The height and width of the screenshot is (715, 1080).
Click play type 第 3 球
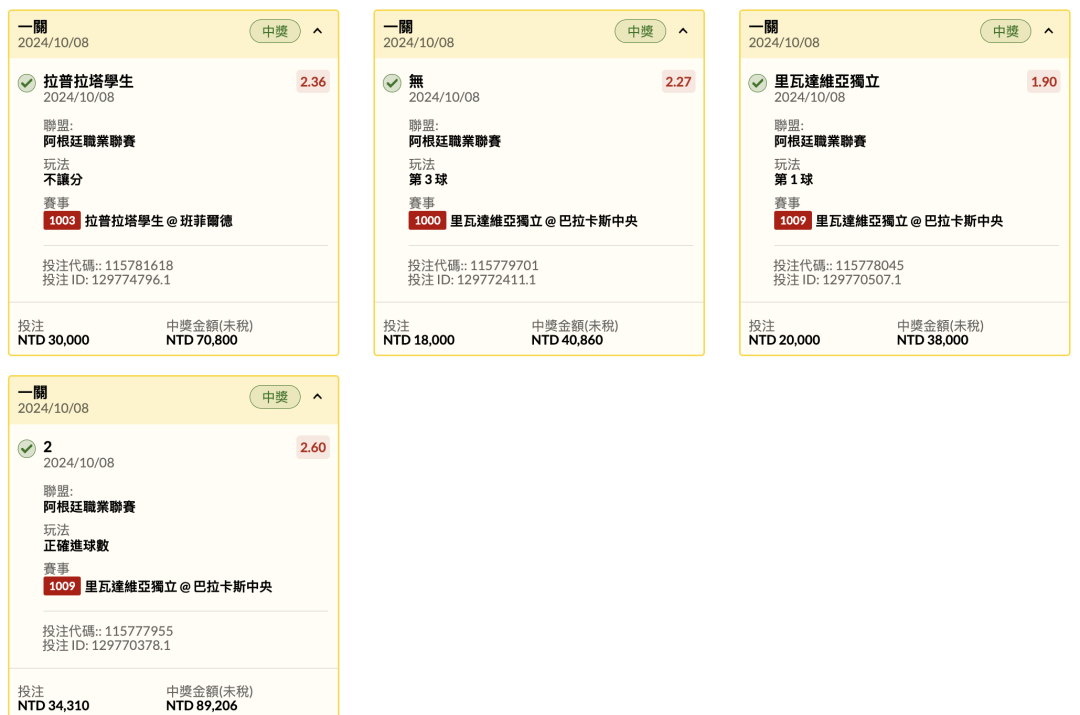[428, 180]
